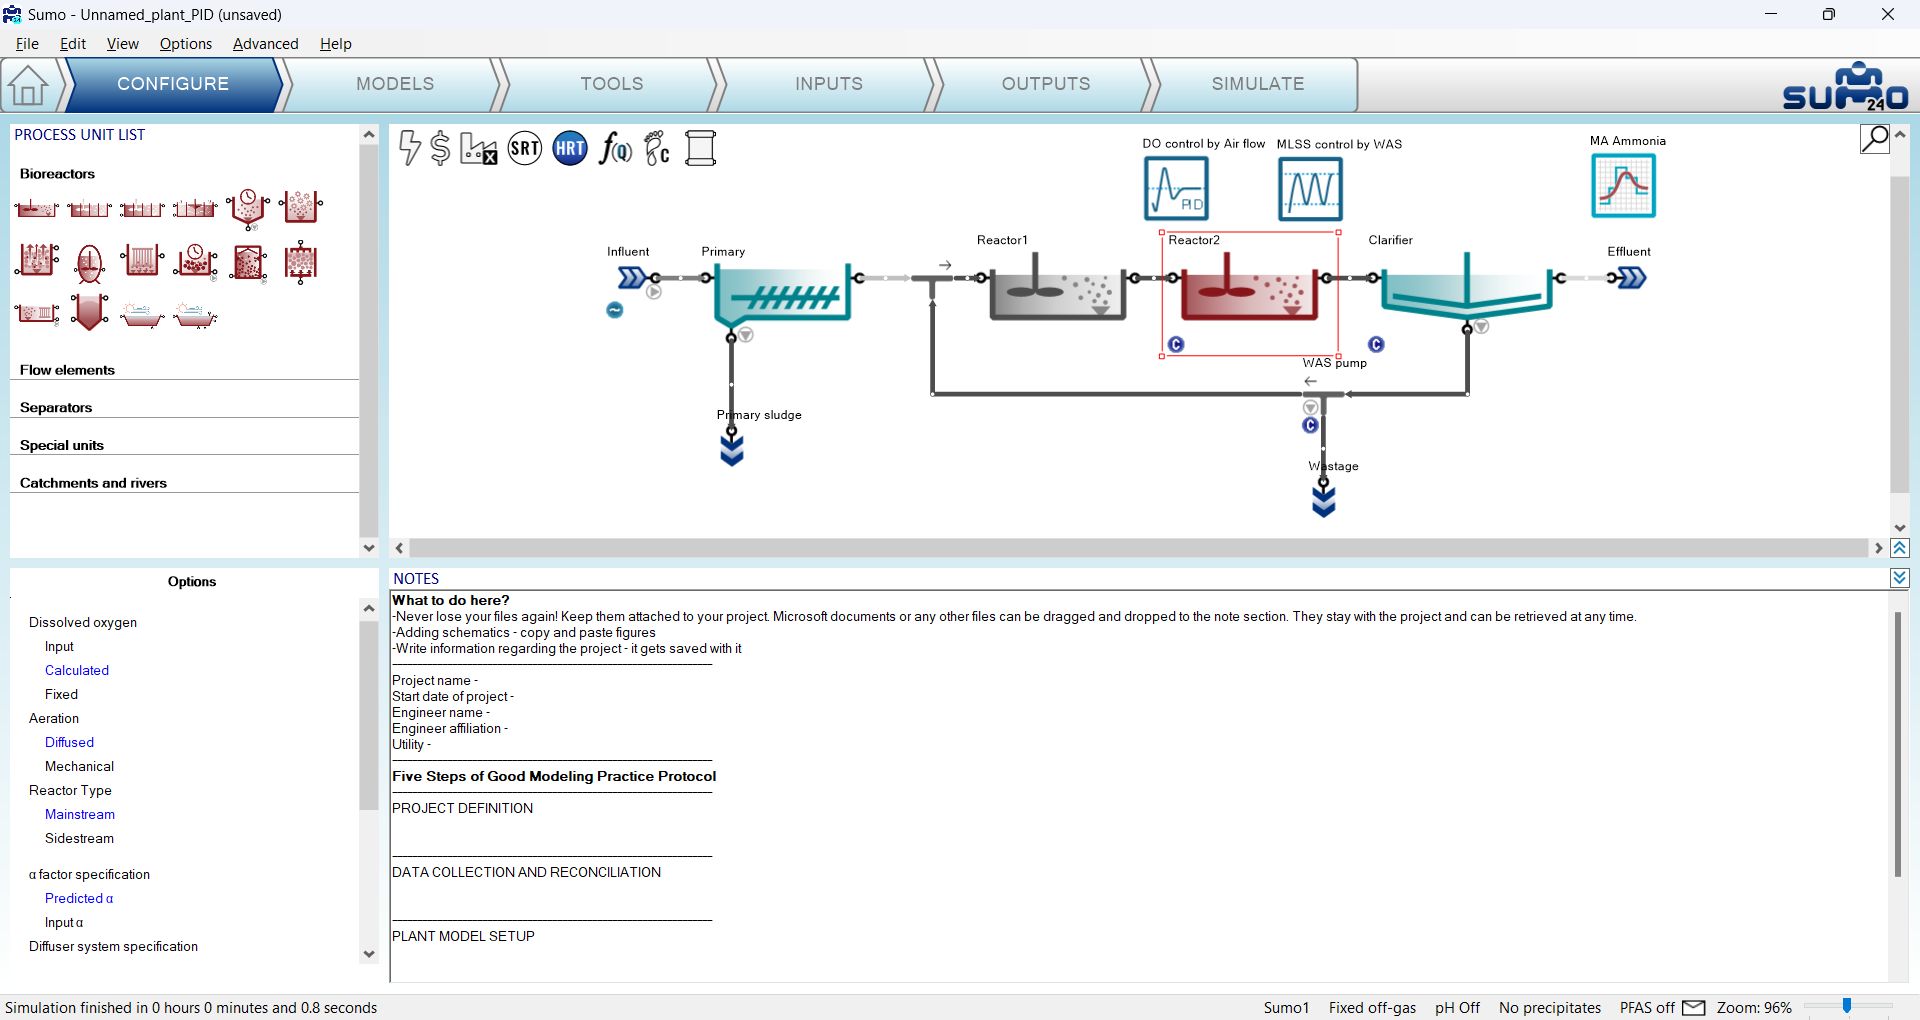Select the Effluent arrow unit
Screen dimensions: 1920x1020
coord(1632,278)
